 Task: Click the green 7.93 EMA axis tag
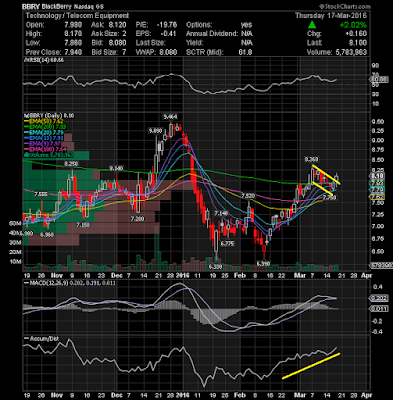click(x=377, y=183)
